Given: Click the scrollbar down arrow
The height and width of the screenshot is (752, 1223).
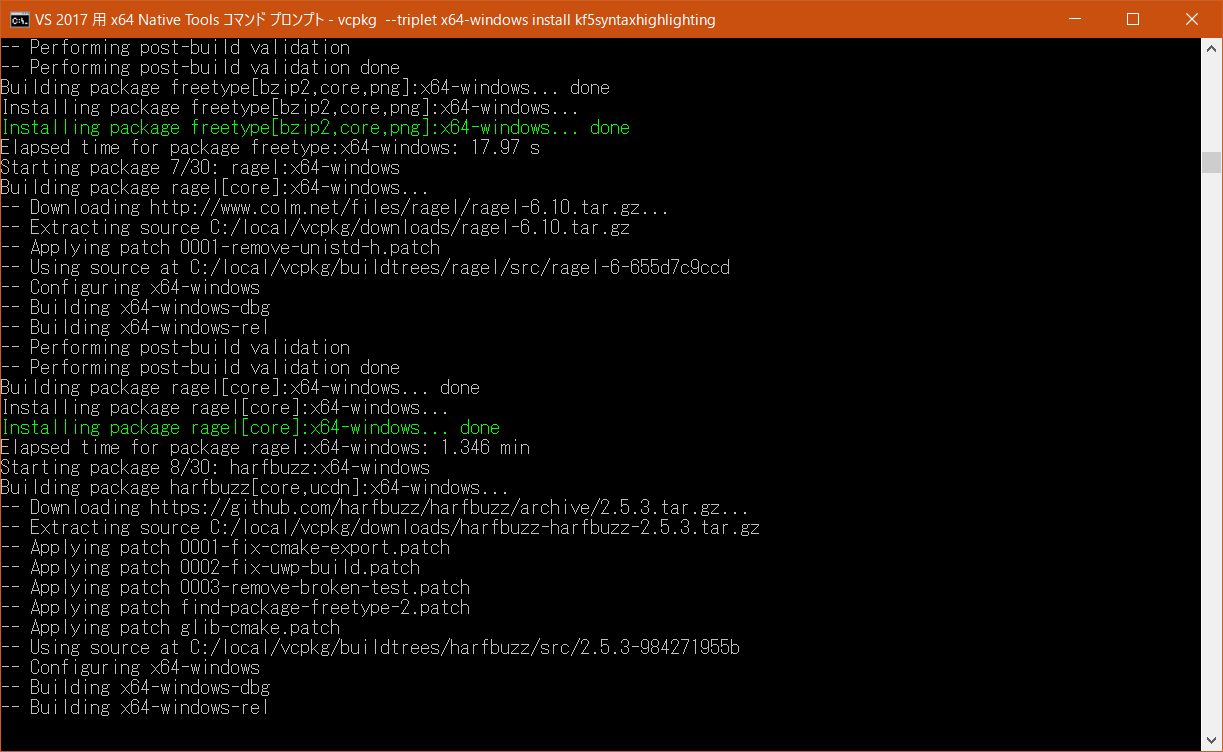Looking at the screenshot, I should 1212,741.
